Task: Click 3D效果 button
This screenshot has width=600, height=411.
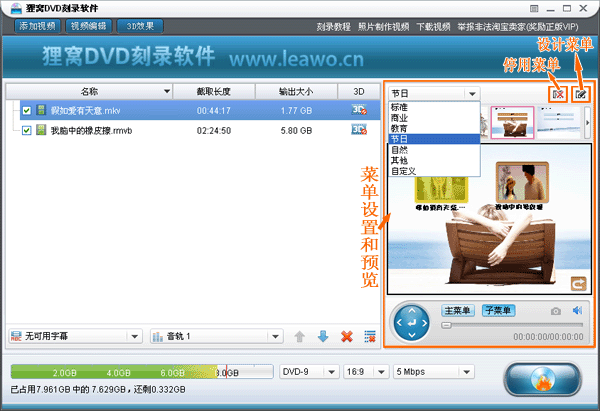Action: click(x=140, y=26)
